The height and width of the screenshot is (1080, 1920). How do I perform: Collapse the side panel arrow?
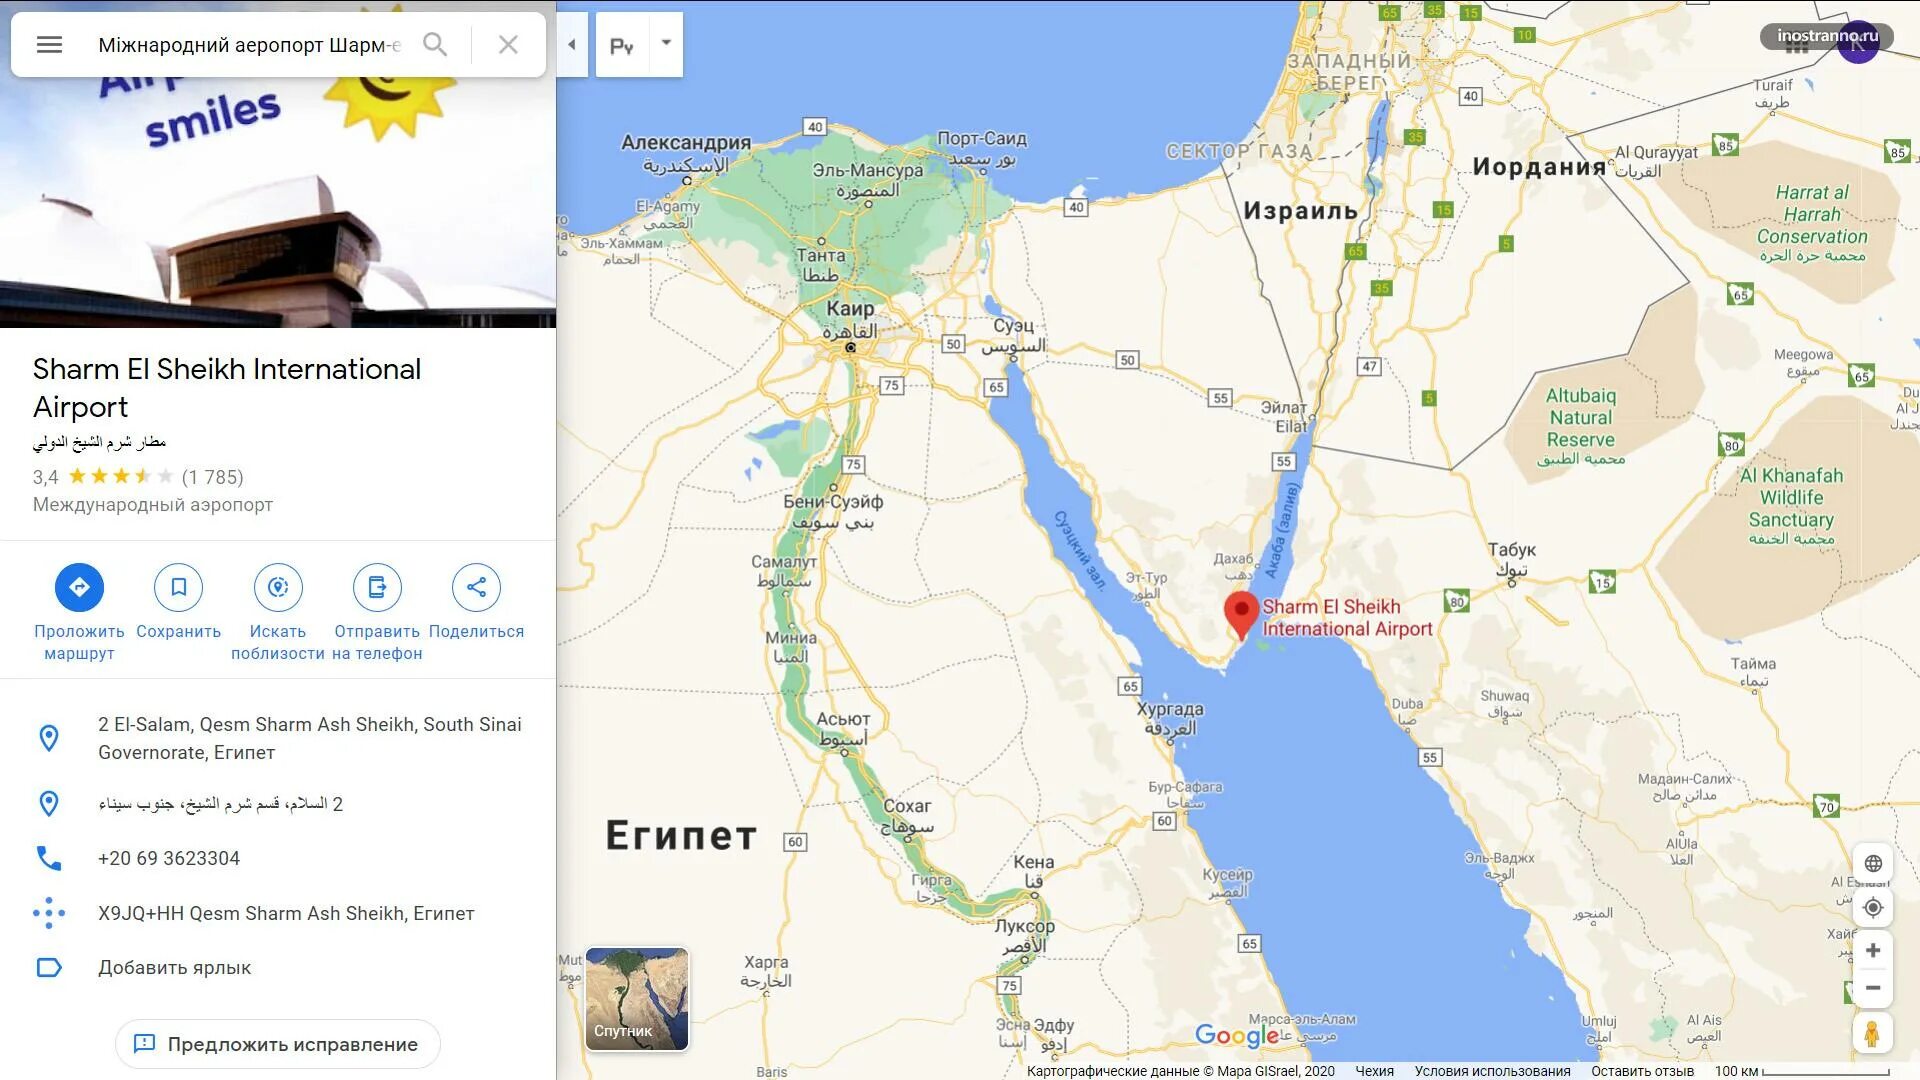coord(571,44)
